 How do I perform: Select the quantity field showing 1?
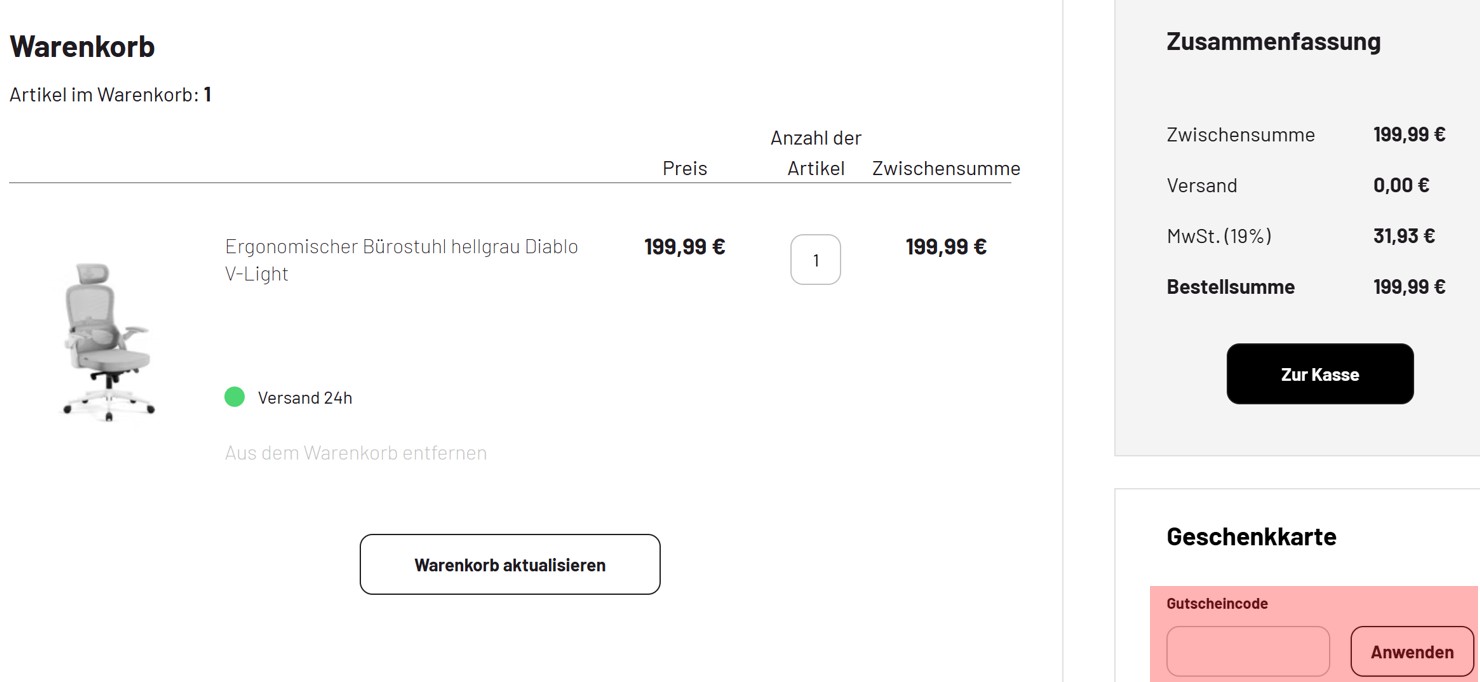[x=815, y=259]
